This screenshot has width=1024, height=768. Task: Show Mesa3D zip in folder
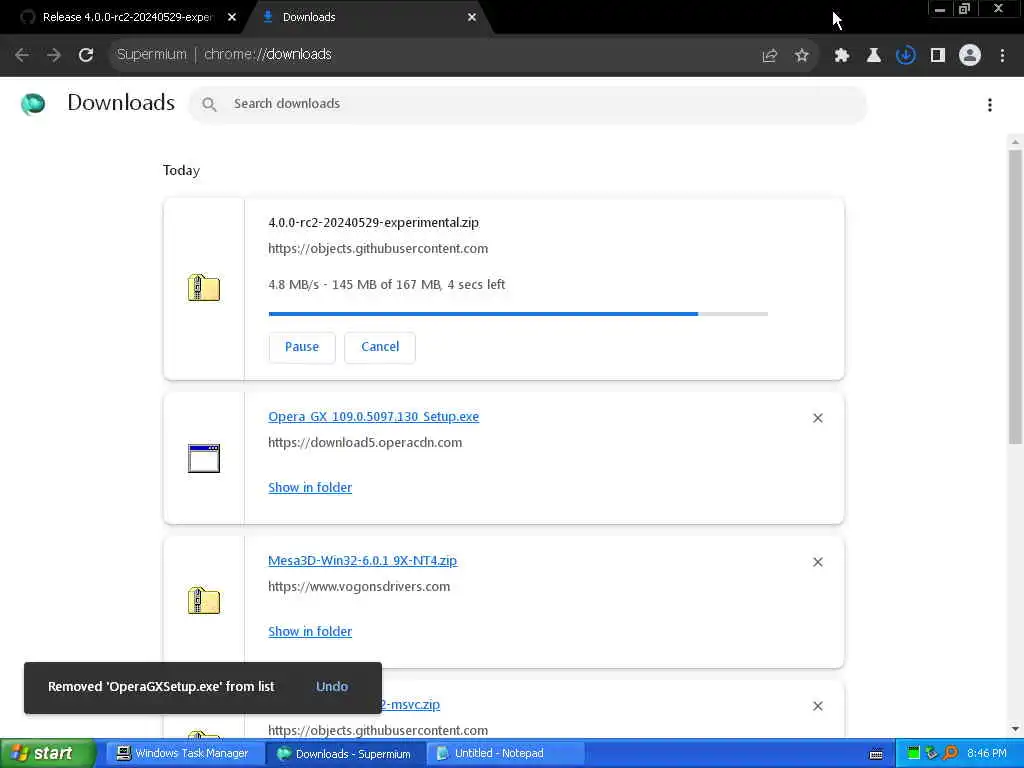pos(310,632)
